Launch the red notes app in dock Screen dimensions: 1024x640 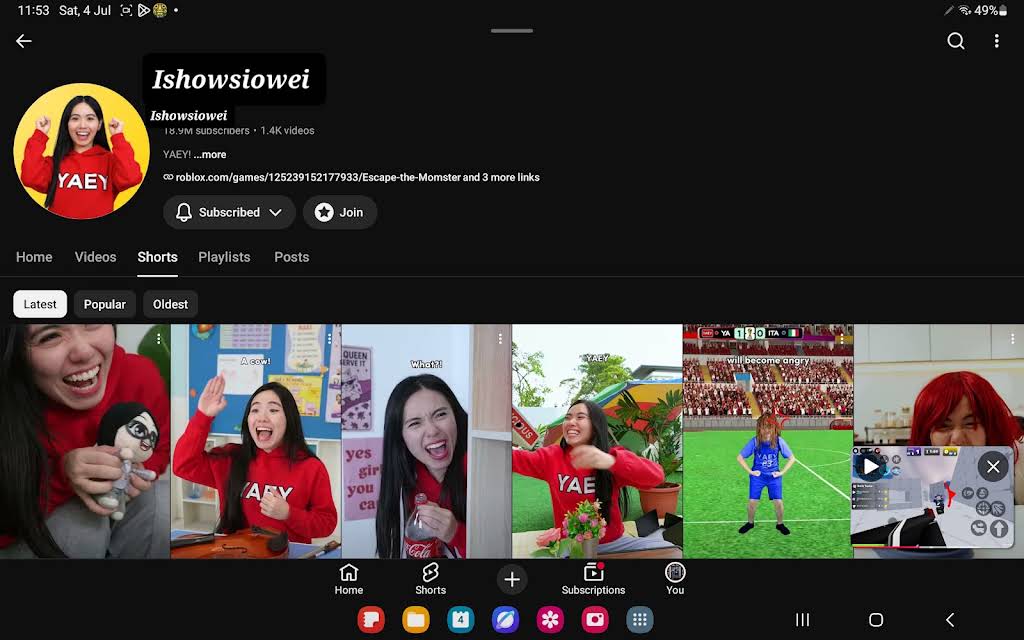pyautogui.click(x=371, y=620)
